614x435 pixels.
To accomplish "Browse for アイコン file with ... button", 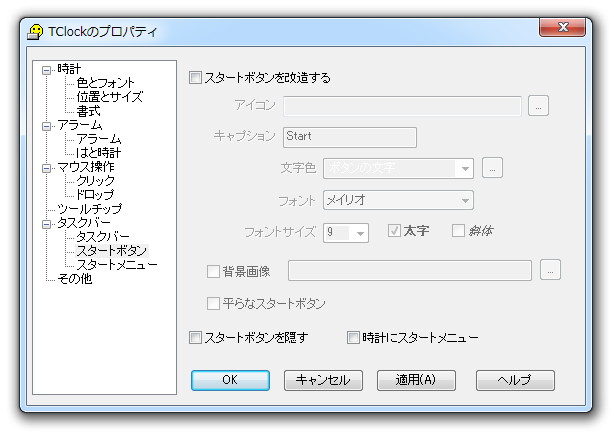I will pyautogui.click(x=538, y=106).
